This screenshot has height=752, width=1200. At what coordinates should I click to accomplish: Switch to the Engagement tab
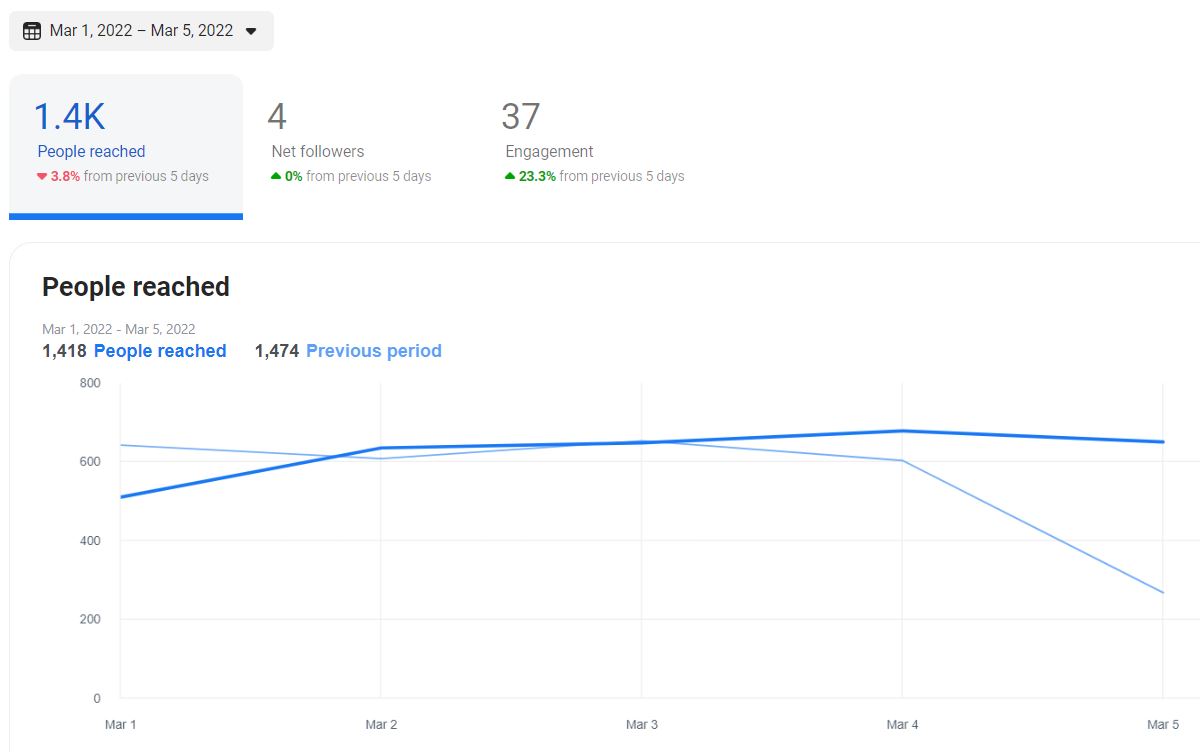click(x=594, y=146)
